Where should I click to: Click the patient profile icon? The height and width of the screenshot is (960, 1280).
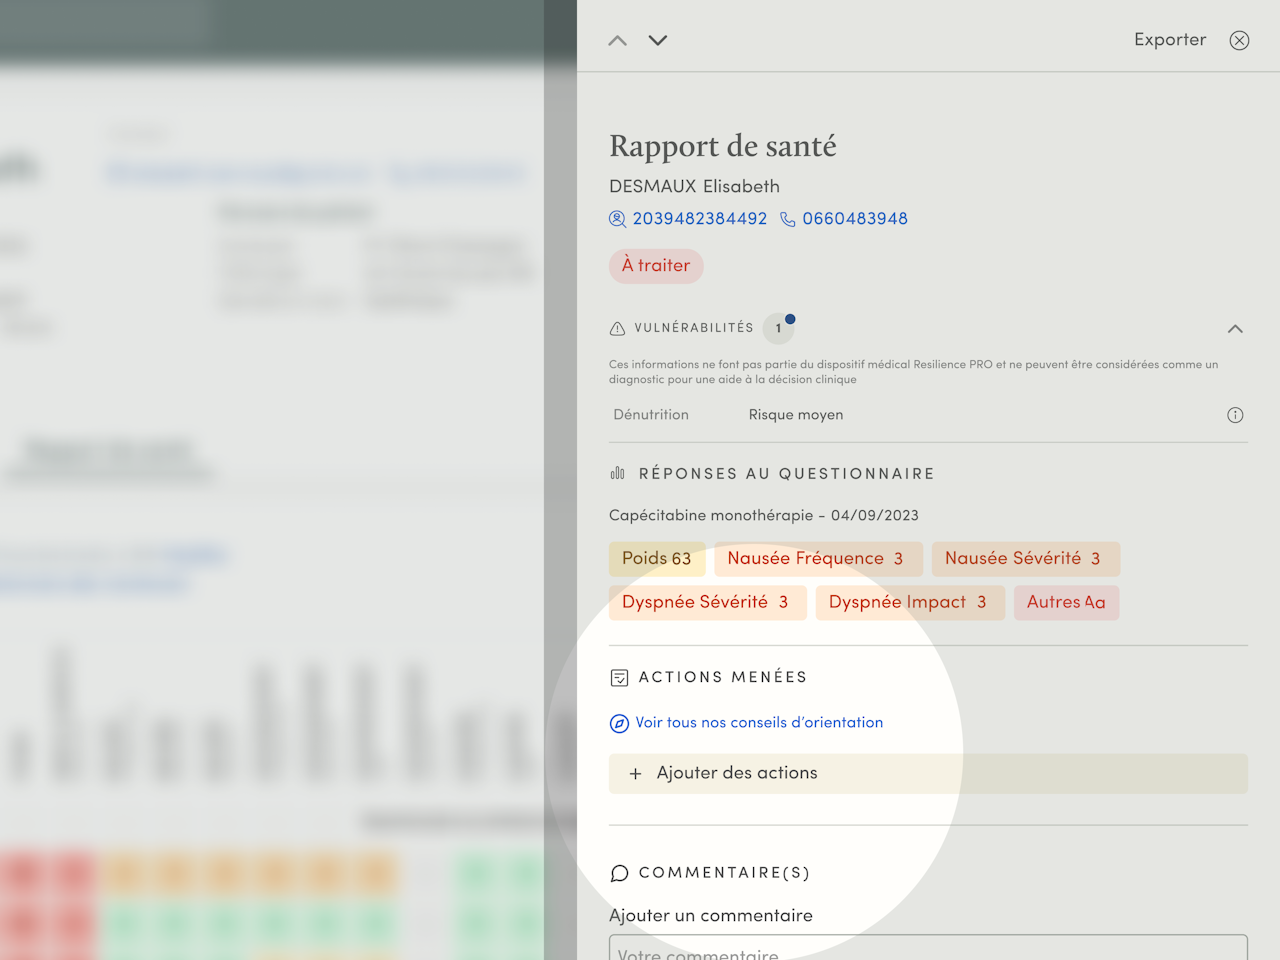[x=618, y=219]
